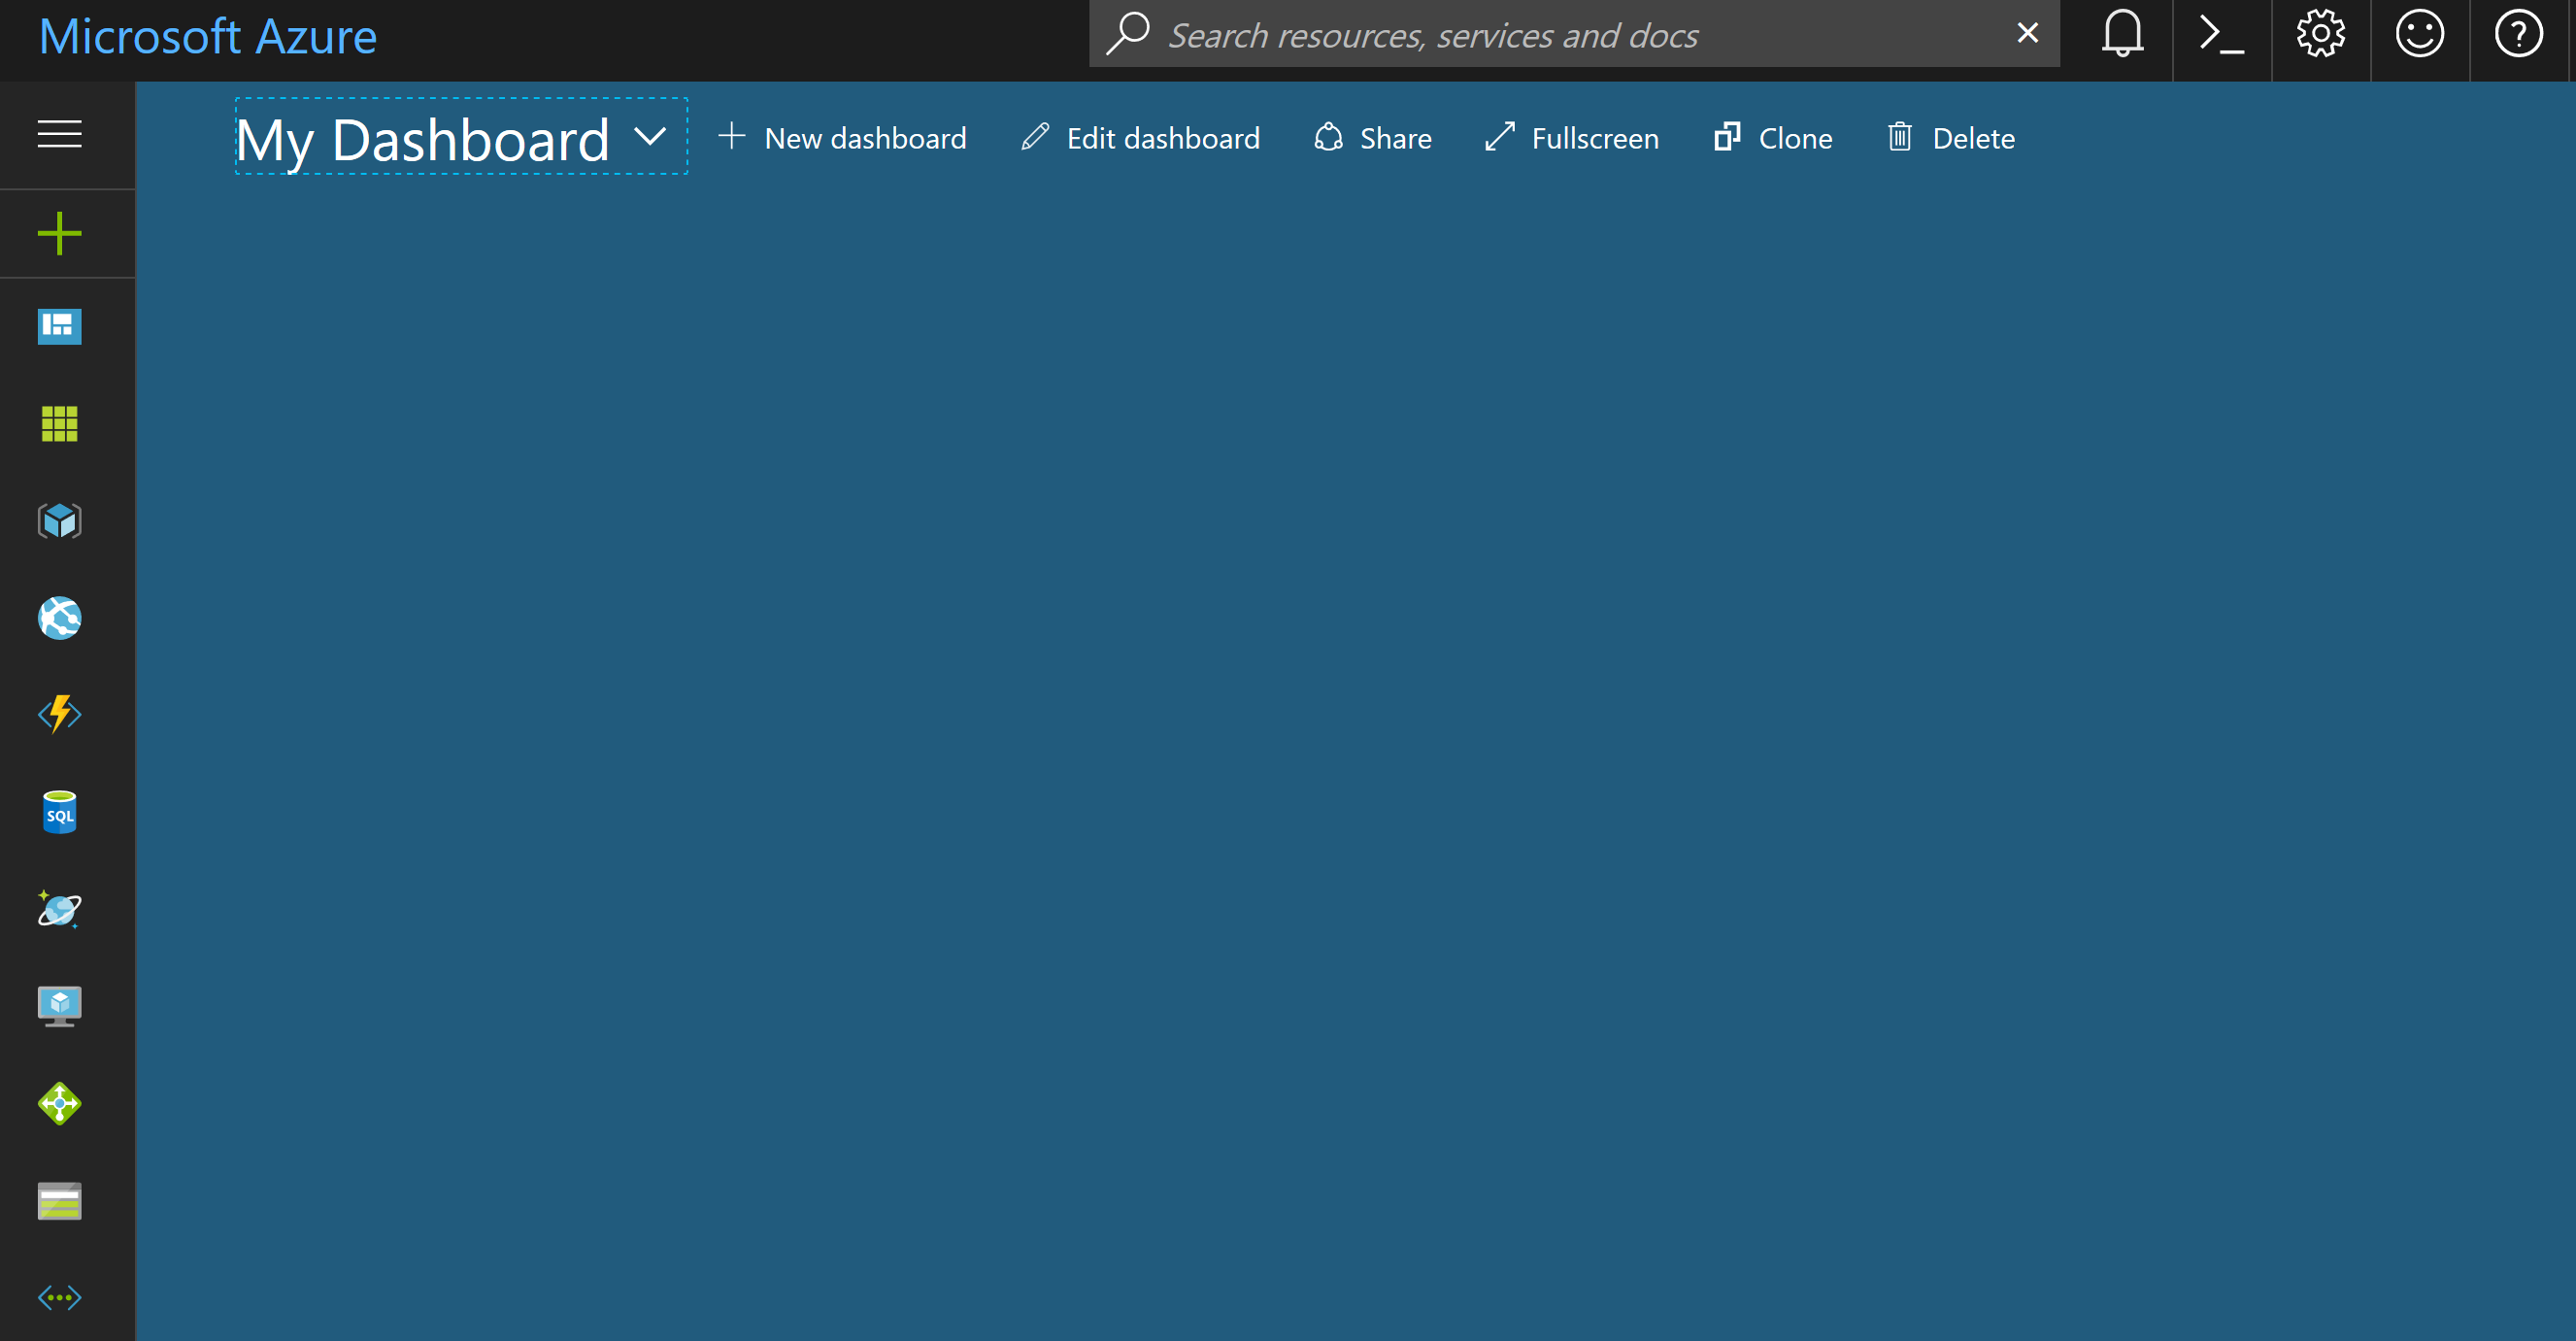Open Storage accounts sidebar icon
Viewport: 2576px width, 1341px height.
[x=59, y=1200]
